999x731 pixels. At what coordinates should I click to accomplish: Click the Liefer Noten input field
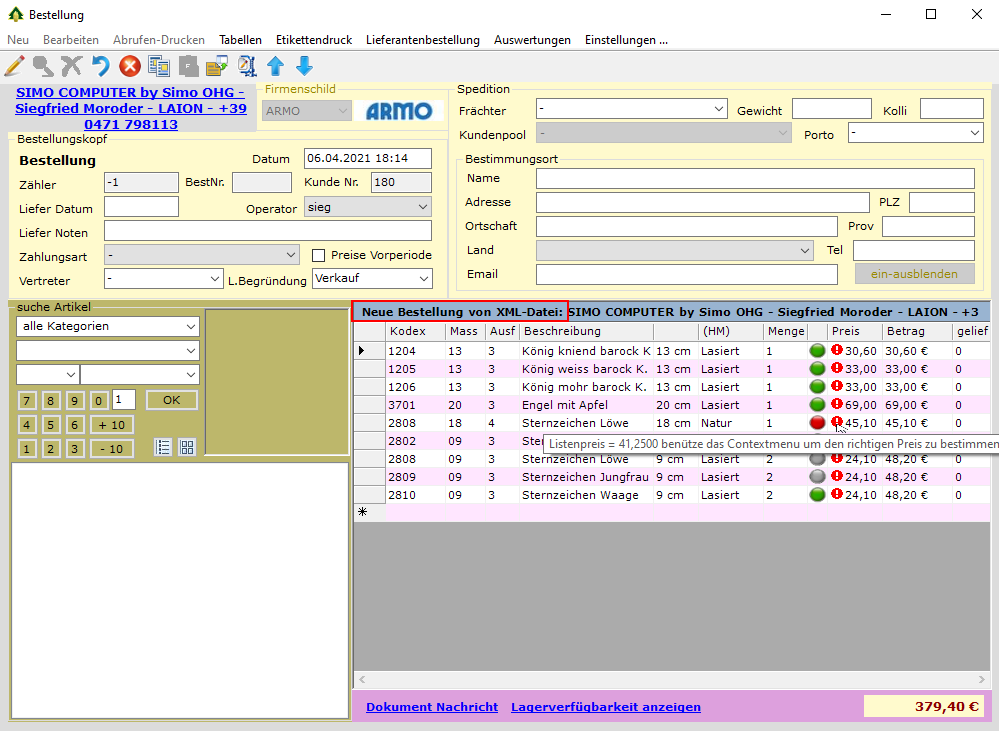[x=267, y=231]
